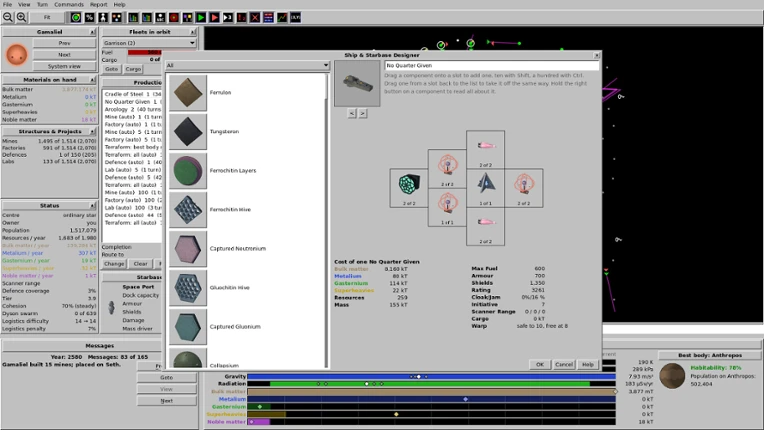Collapse the Materials on hand panel arrow
764x430 pixels.
[x=92, y=80]
